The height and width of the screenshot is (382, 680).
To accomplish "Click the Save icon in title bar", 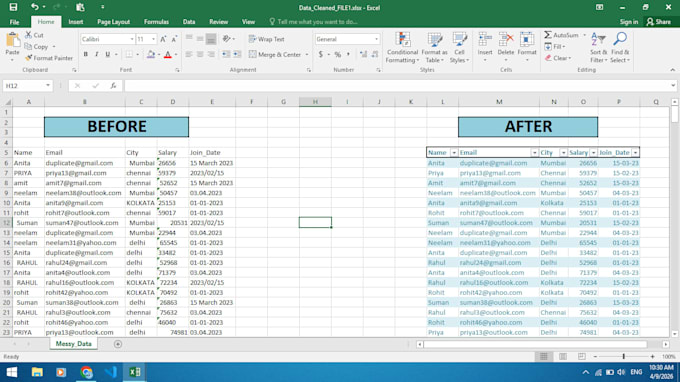I will [13, 7].
